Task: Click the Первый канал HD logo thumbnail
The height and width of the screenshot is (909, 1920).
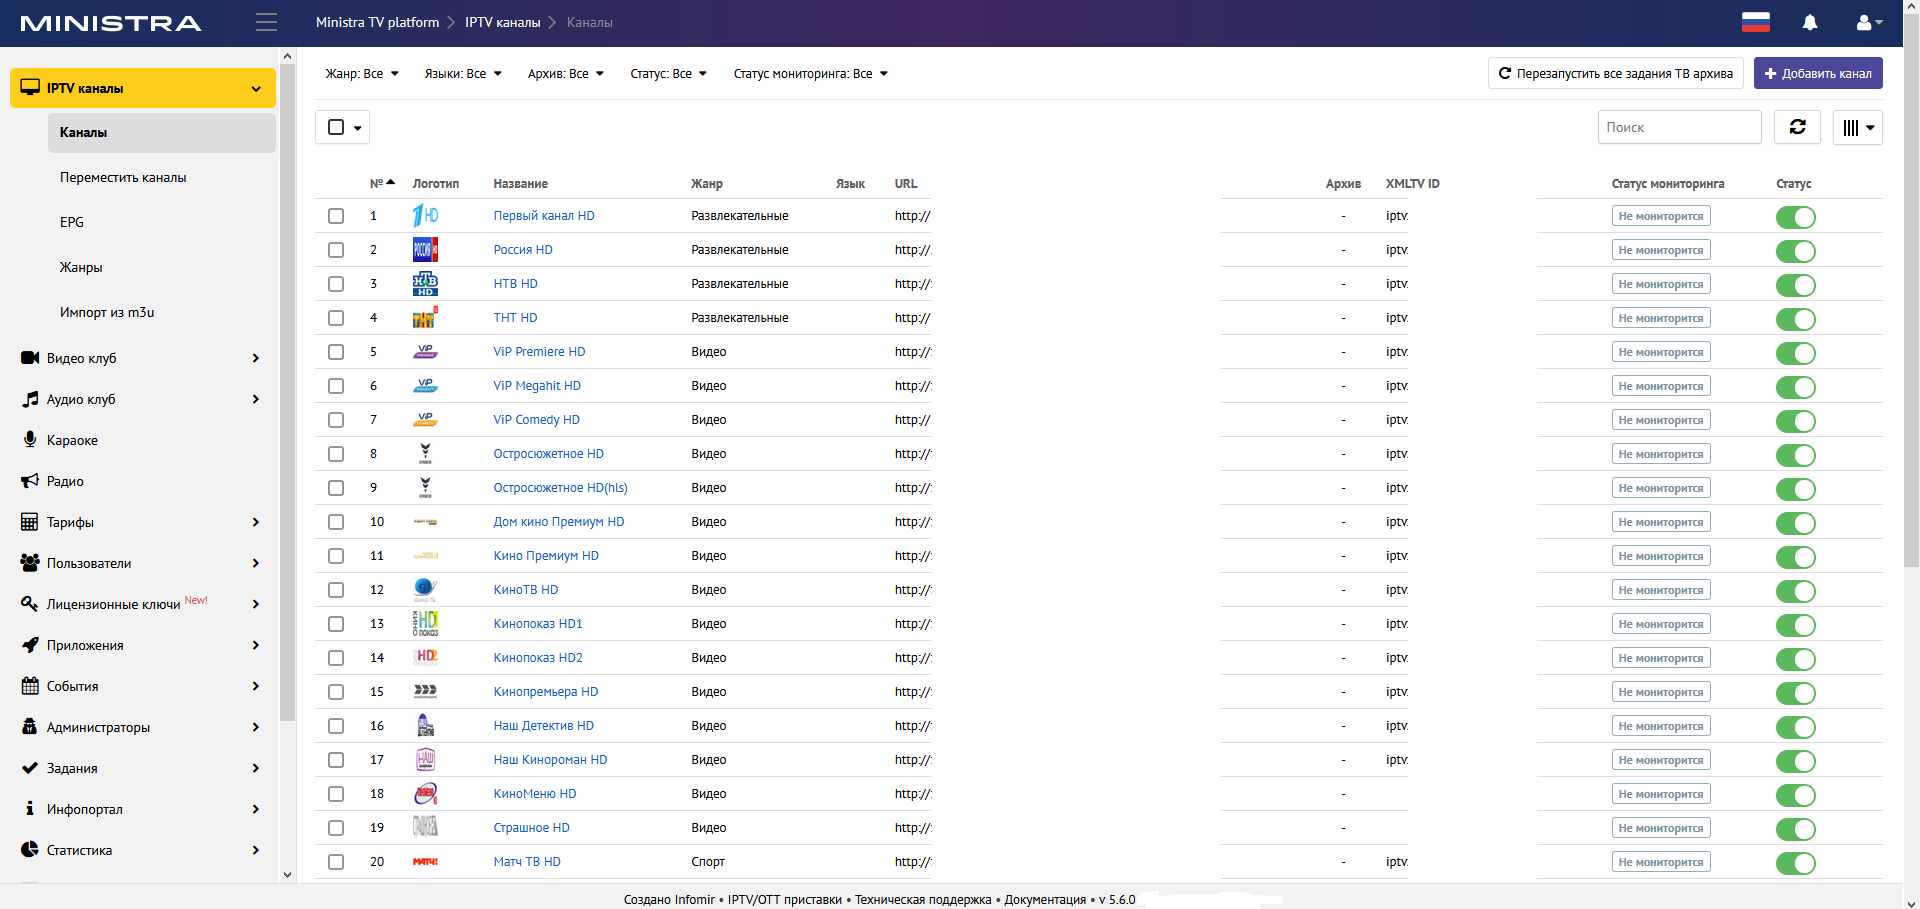Action: click(425, 216)
